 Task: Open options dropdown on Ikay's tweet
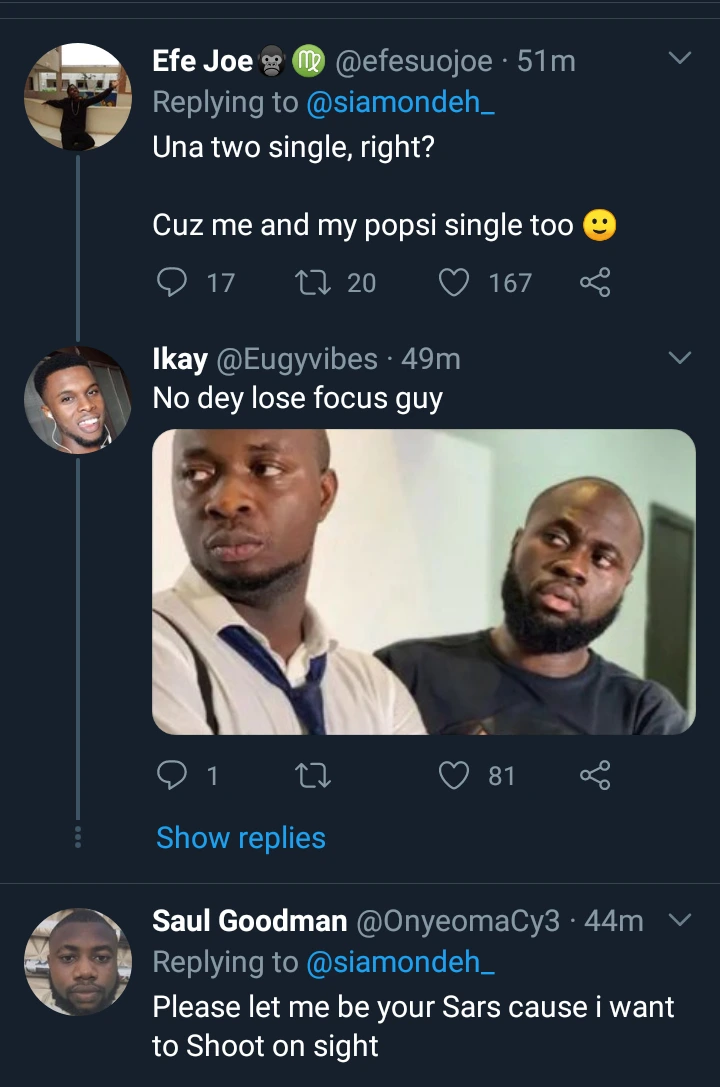pos(679,357)
